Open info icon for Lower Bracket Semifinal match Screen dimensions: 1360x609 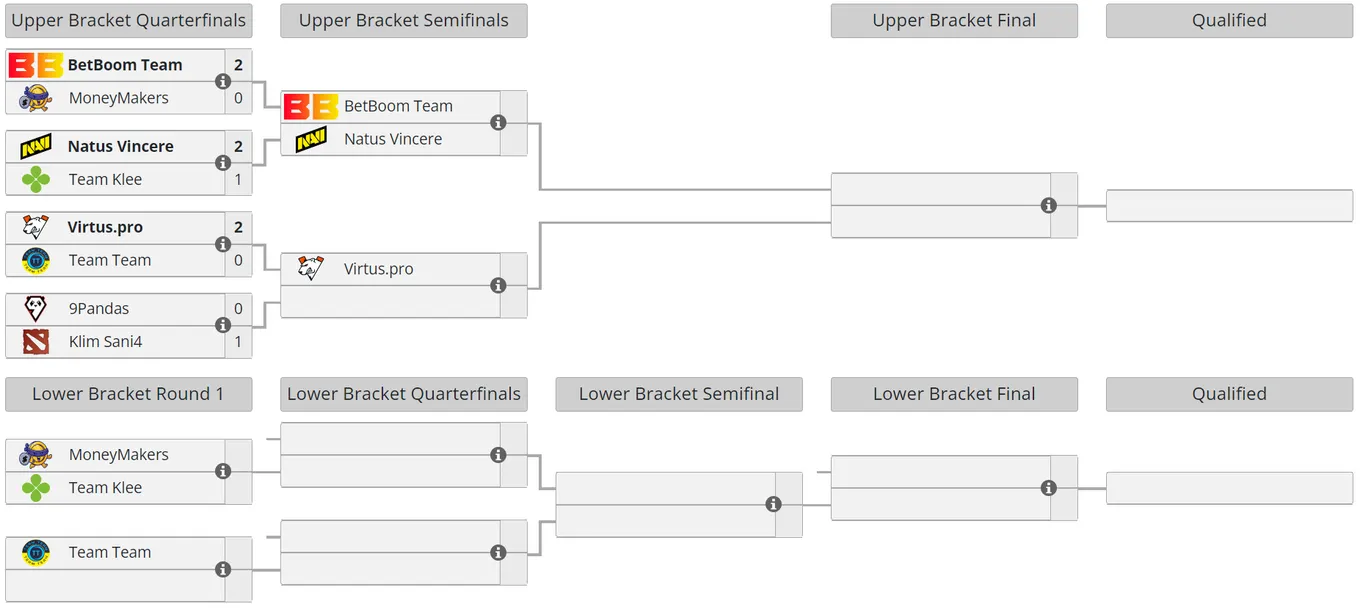pos(773,504)
